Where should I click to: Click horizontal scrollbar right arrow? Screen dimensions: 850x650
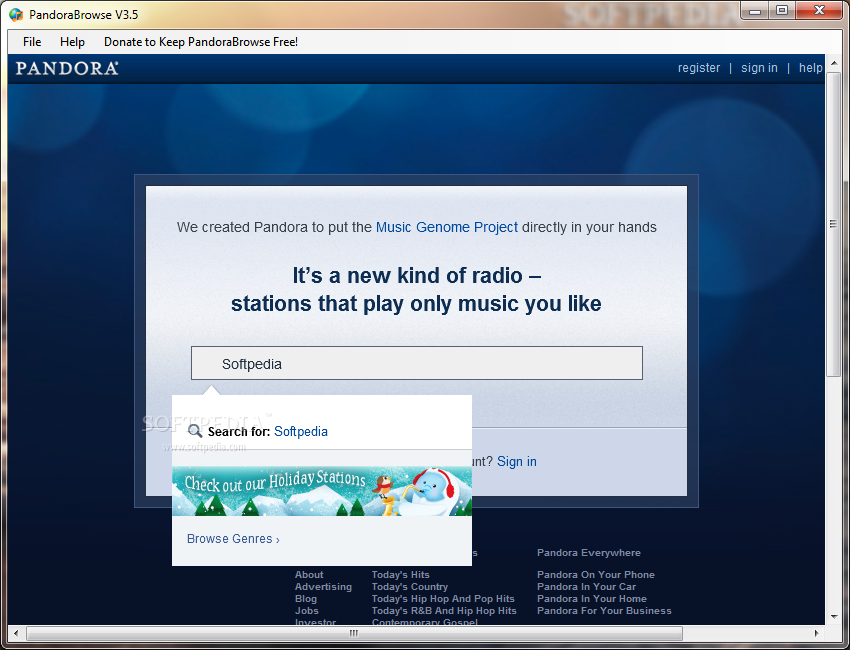[x=816, y=633]
